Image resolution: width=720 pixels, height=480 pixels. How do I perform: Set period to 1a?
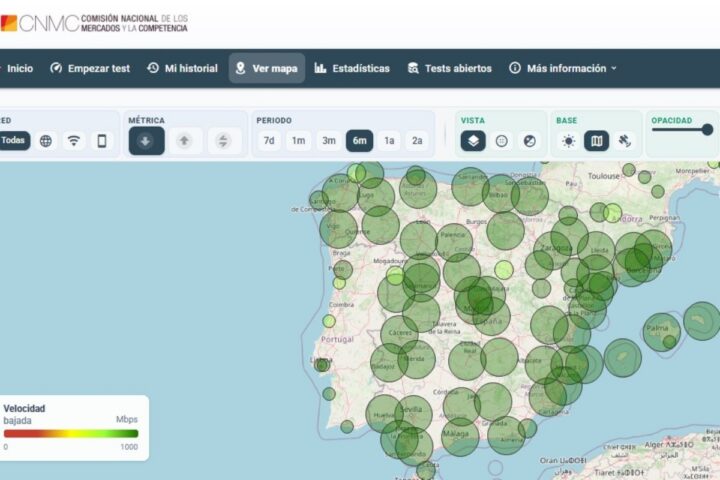point(389,141)
